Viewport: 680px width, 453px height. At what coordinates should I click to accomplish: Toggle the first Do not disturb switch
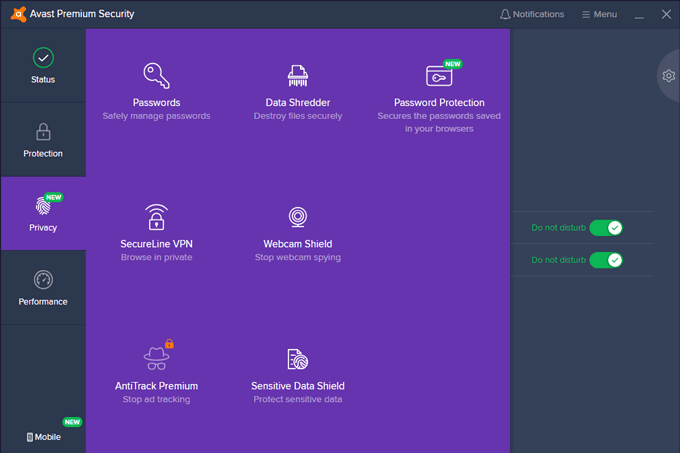point(605,228)
